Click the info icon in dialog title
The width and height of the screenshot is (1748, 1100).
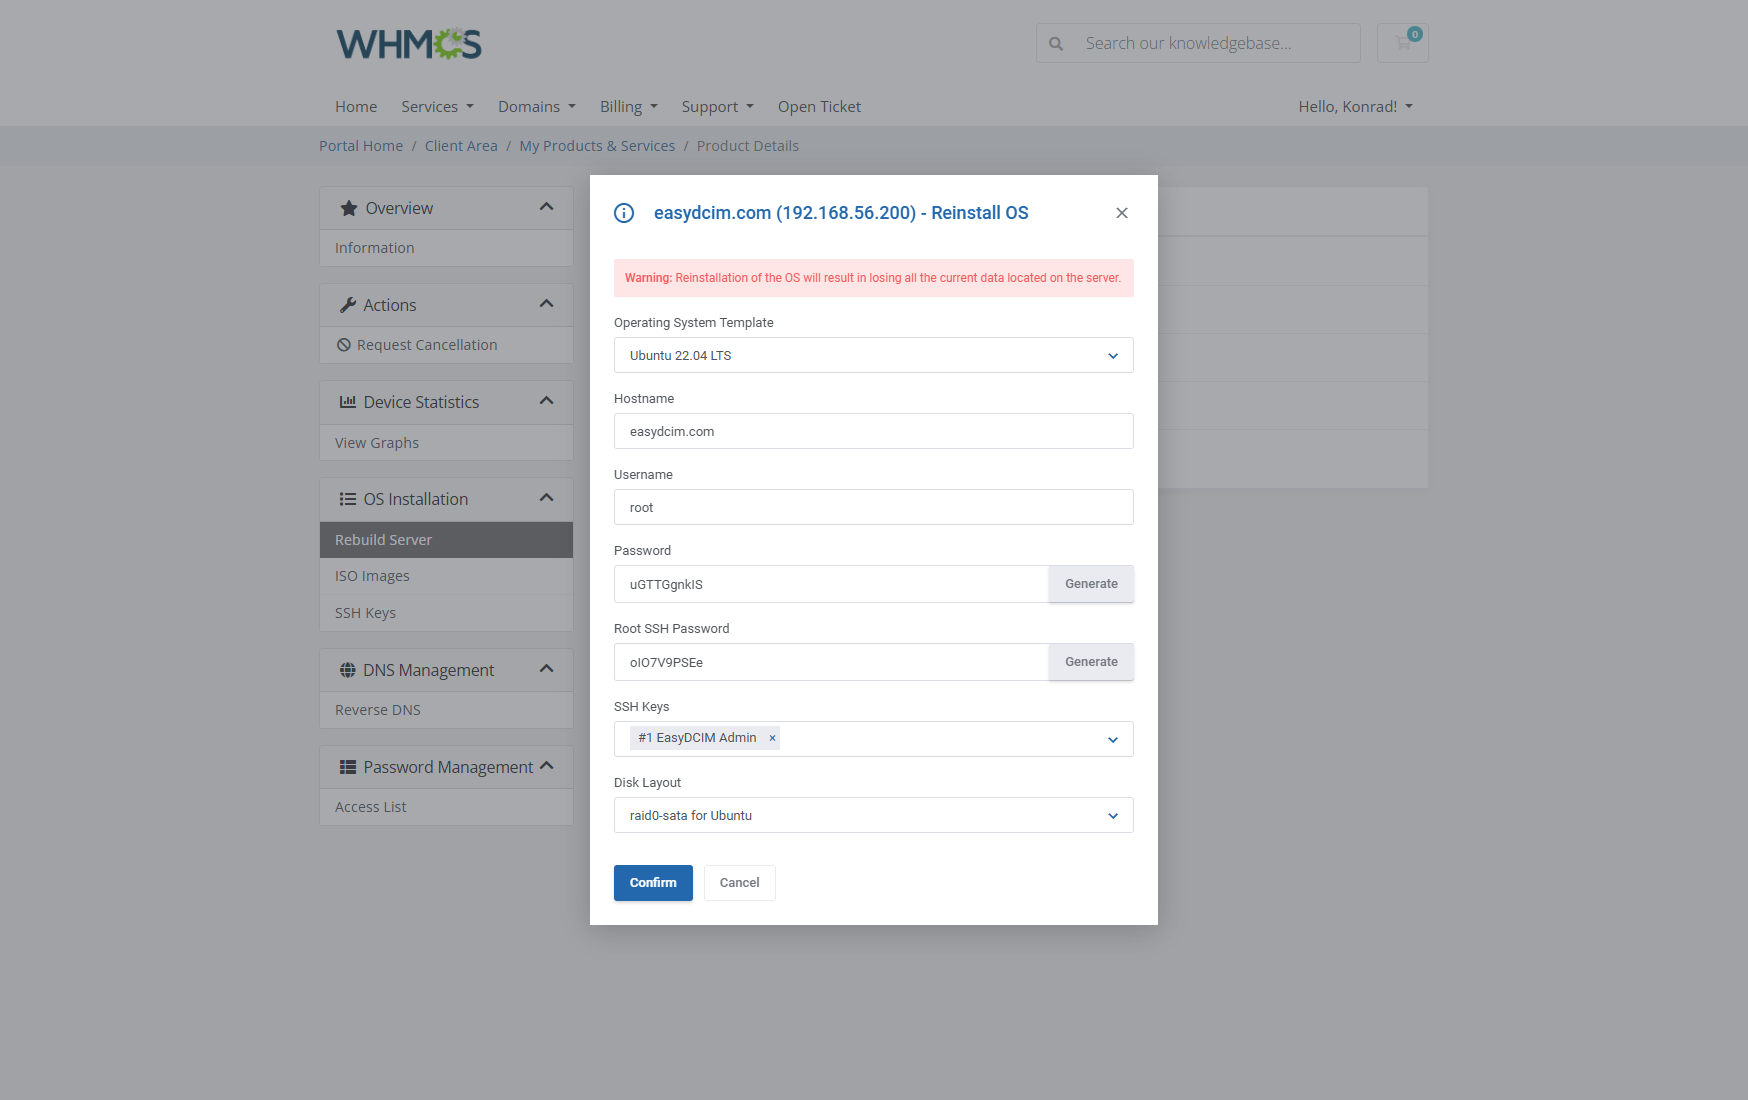(624, 213)
